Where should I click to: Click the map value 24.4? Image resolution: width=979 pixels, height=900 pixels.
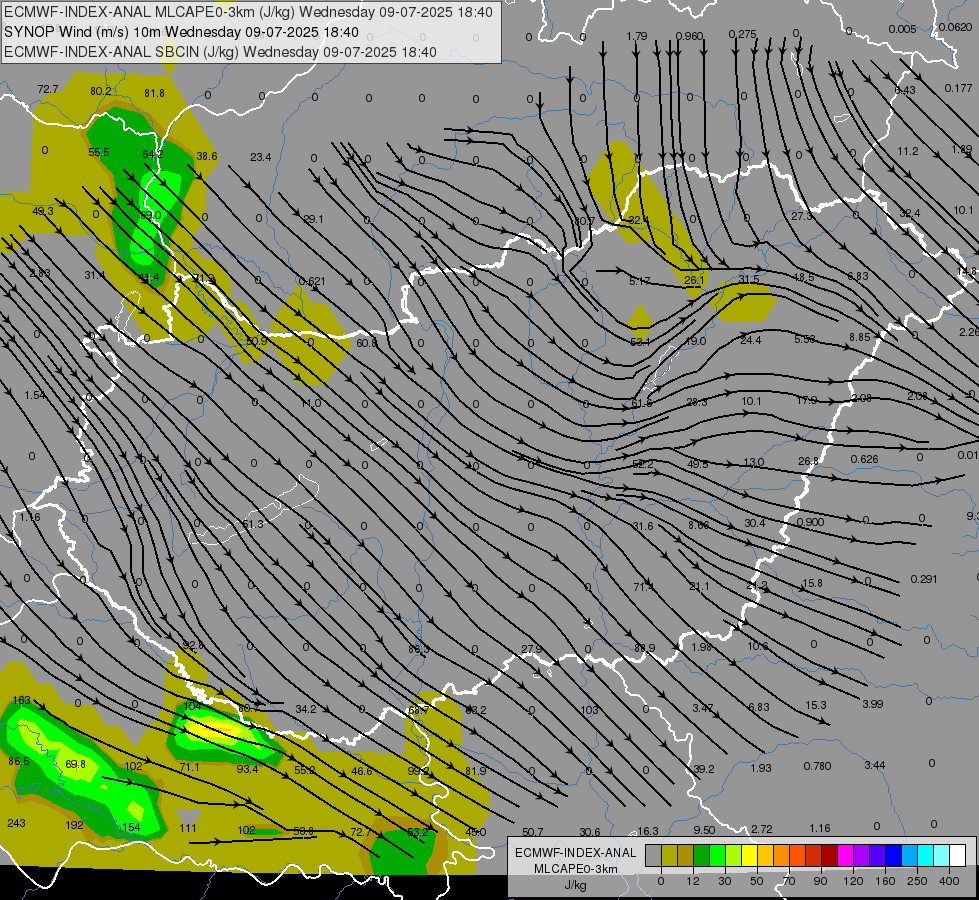750,340
